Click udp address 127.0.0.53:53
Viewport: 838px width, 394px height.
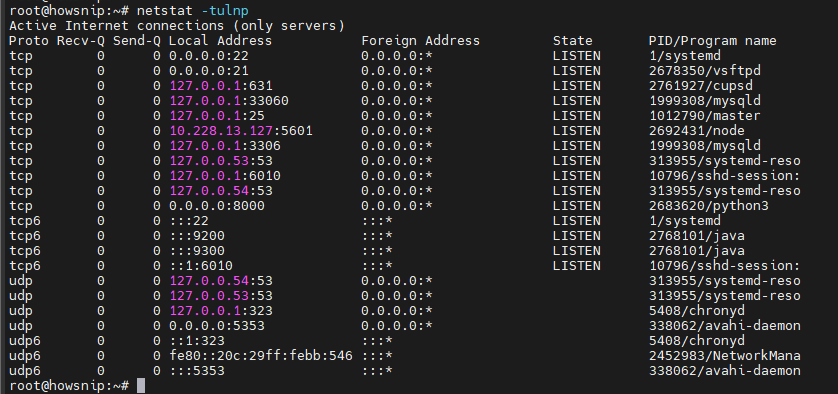click(221, 295)
